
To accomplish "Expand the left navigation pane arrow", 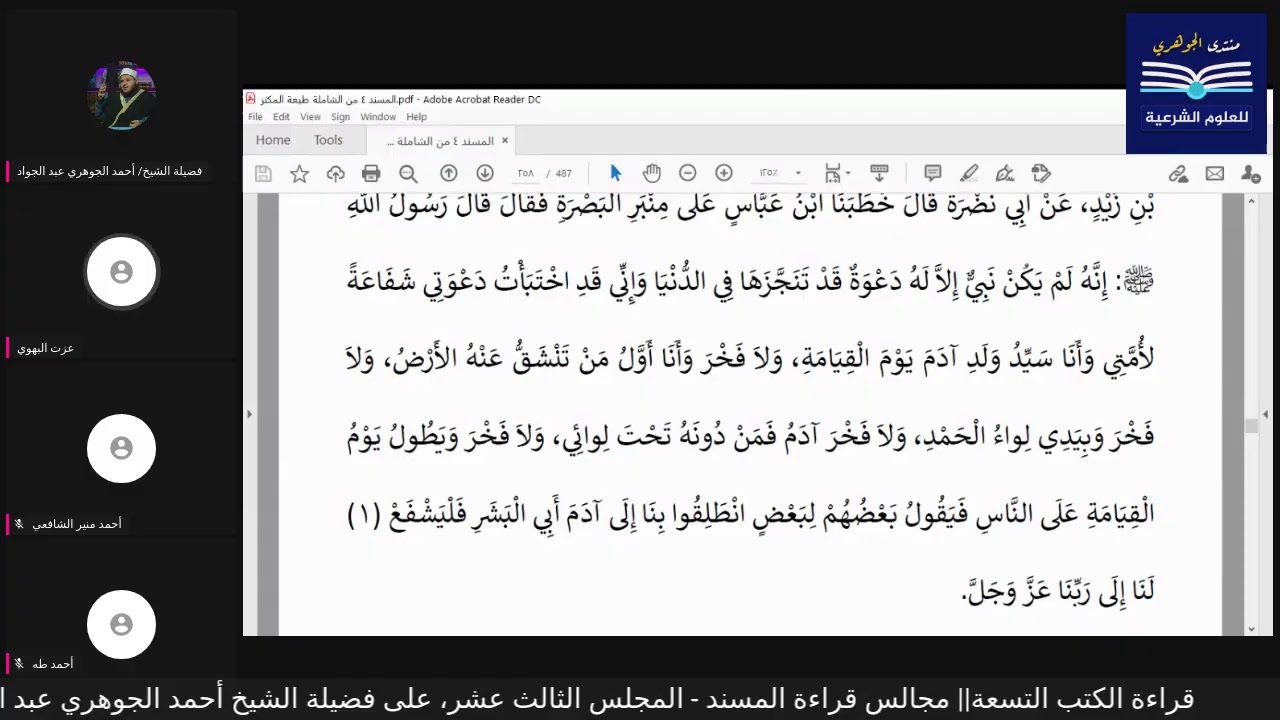I will pos(249,414).
